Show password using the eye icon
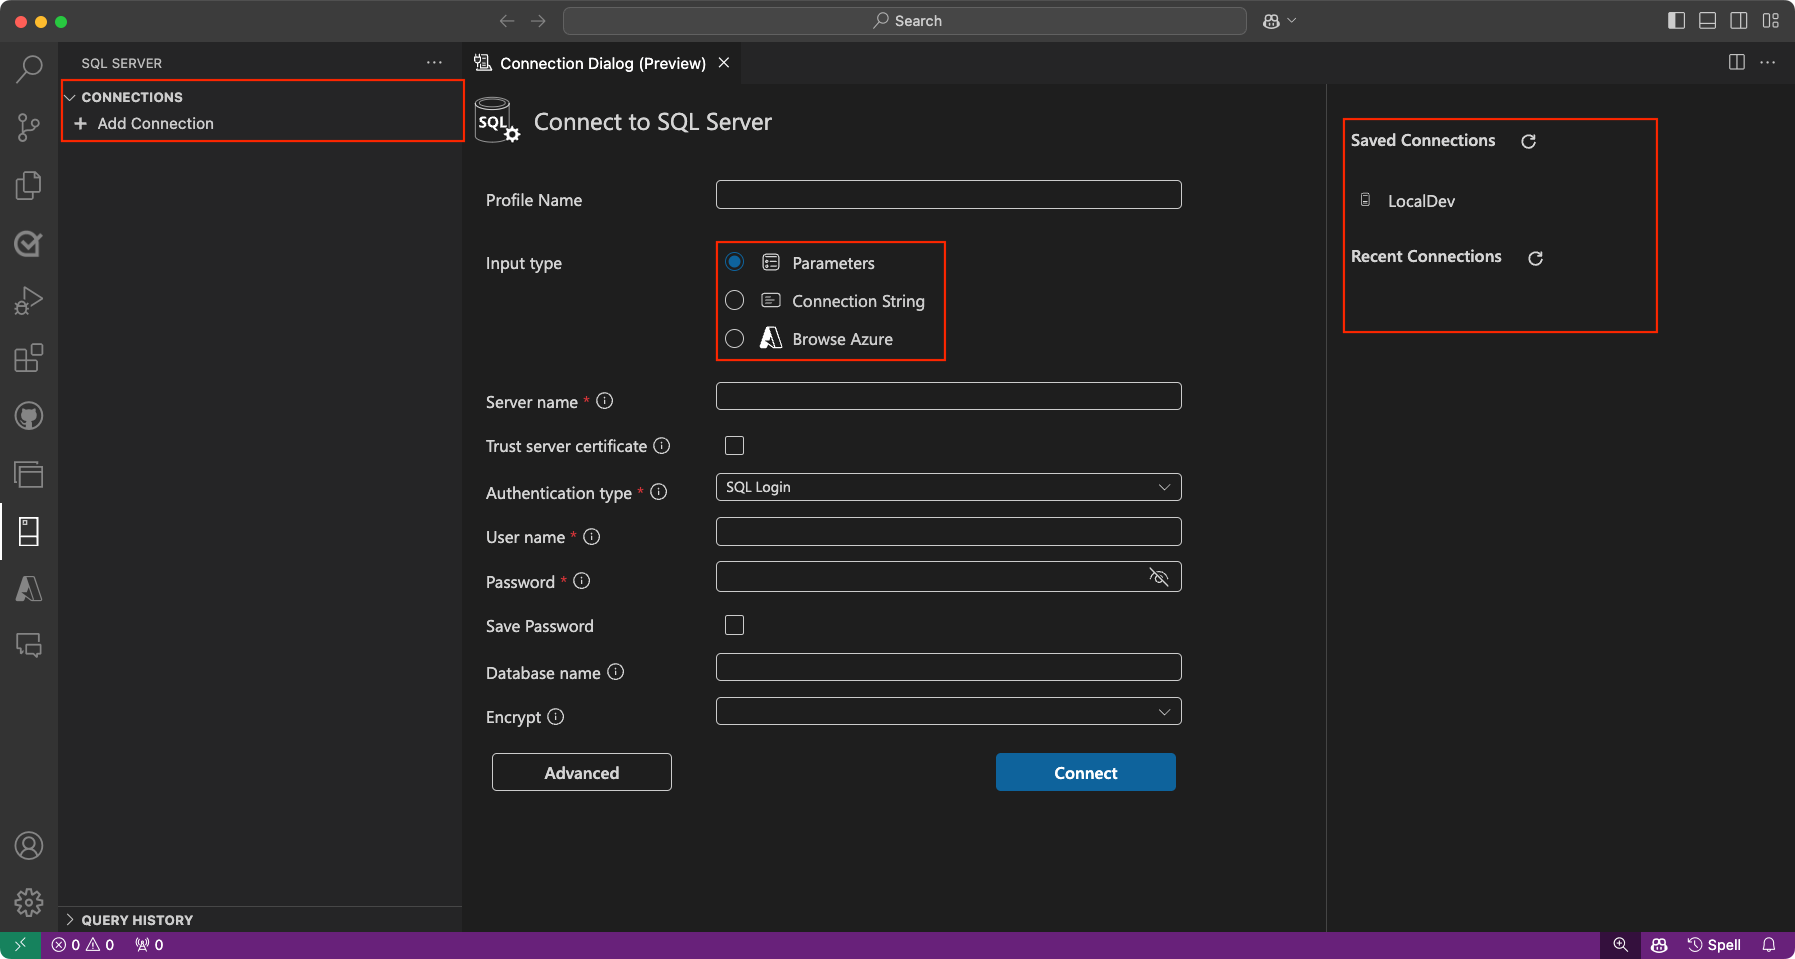 tap(1159, 577)
